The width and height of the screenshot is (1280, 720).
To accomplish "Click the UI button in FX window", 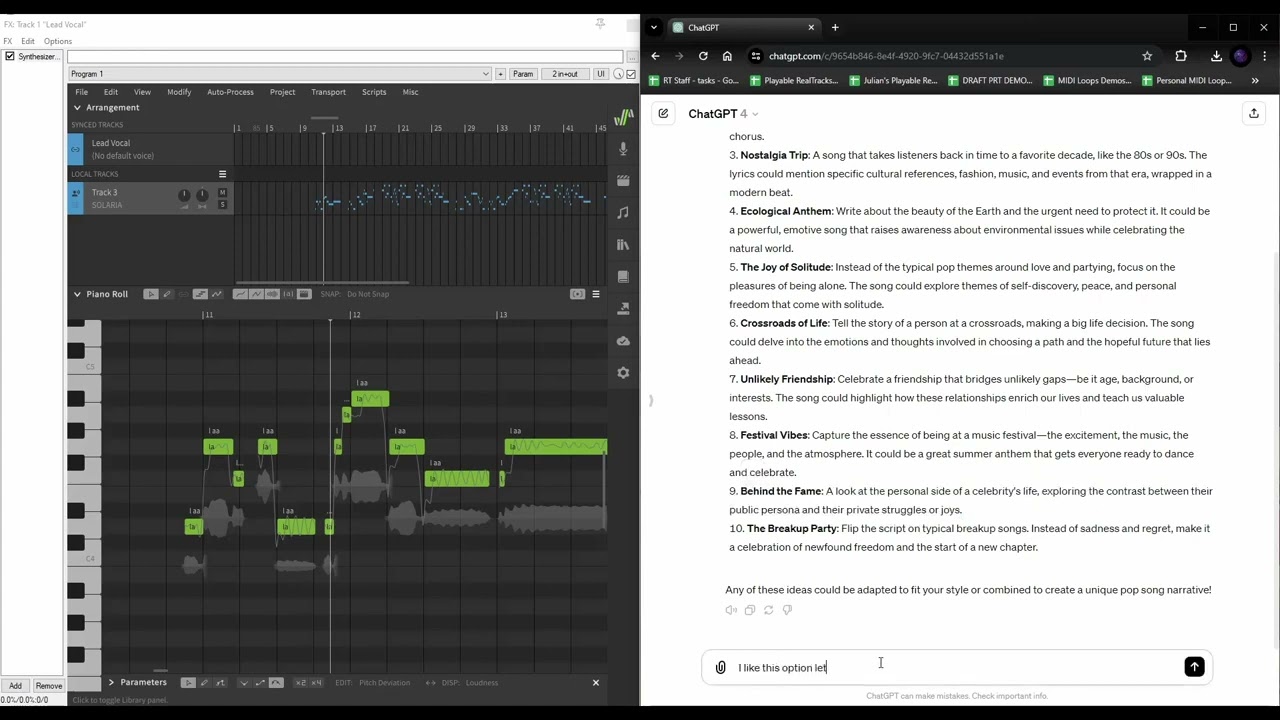I will pos(601,74).
